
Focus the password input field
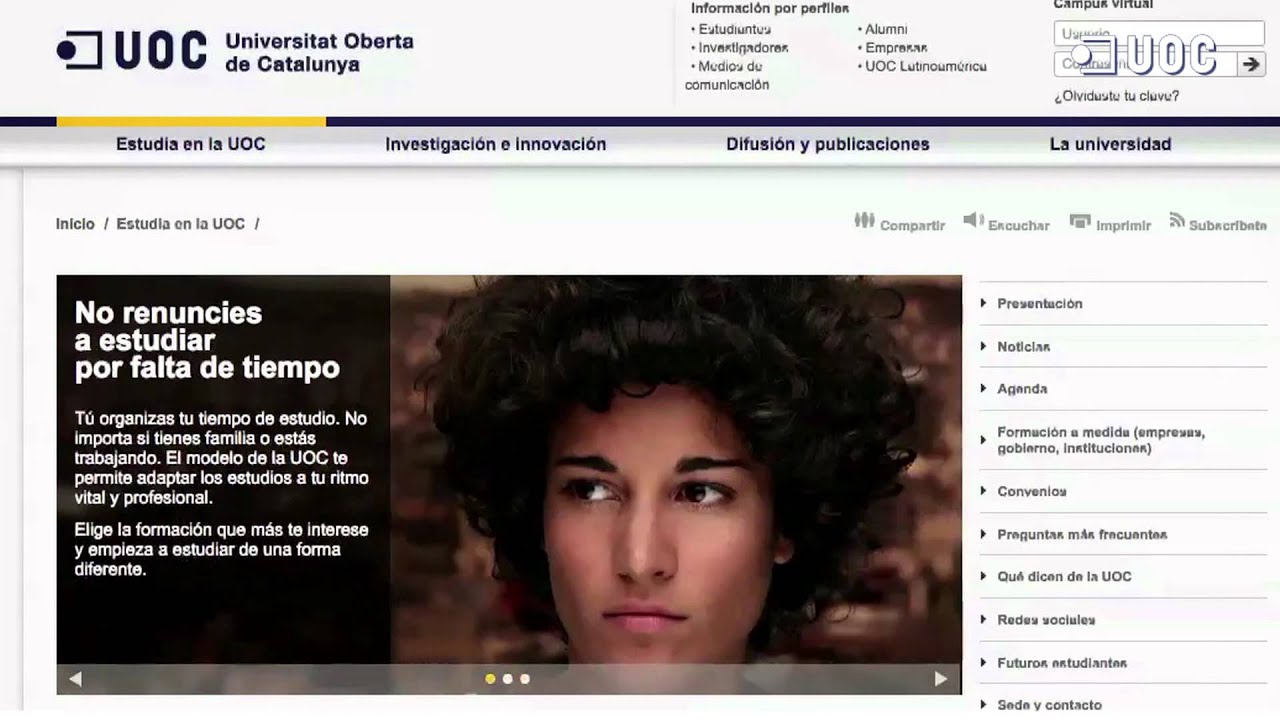tap(1145, 64)
